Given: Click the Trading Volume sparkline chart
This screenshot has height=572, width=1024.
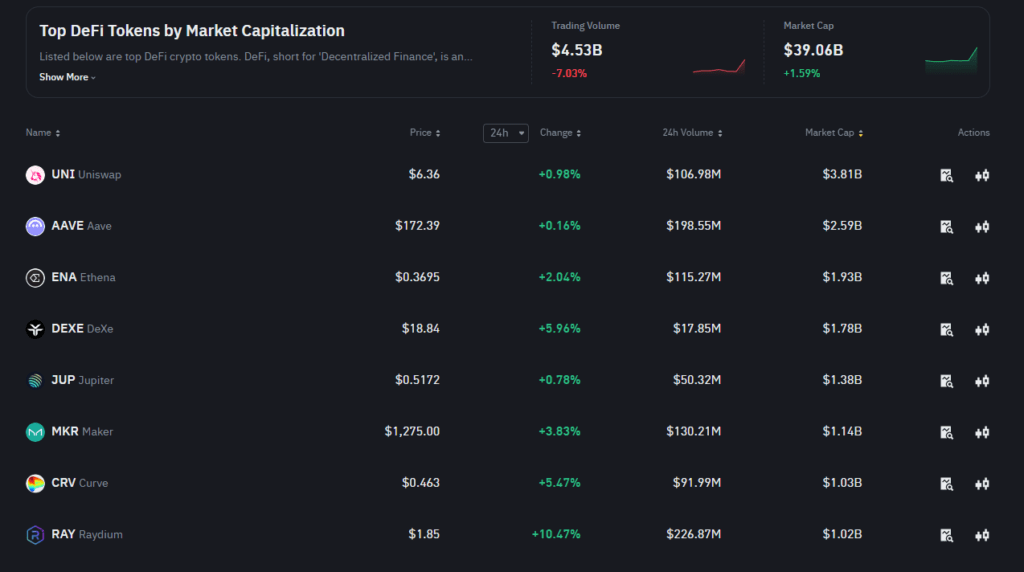Looking at the screenshot, I should click(719, 67).
